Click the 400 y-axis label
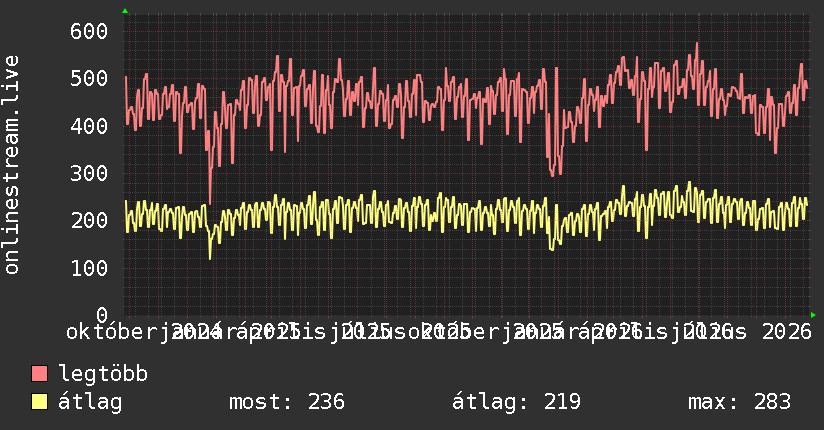824x430 pixels. pyautogui.click(x=89, y=126)
